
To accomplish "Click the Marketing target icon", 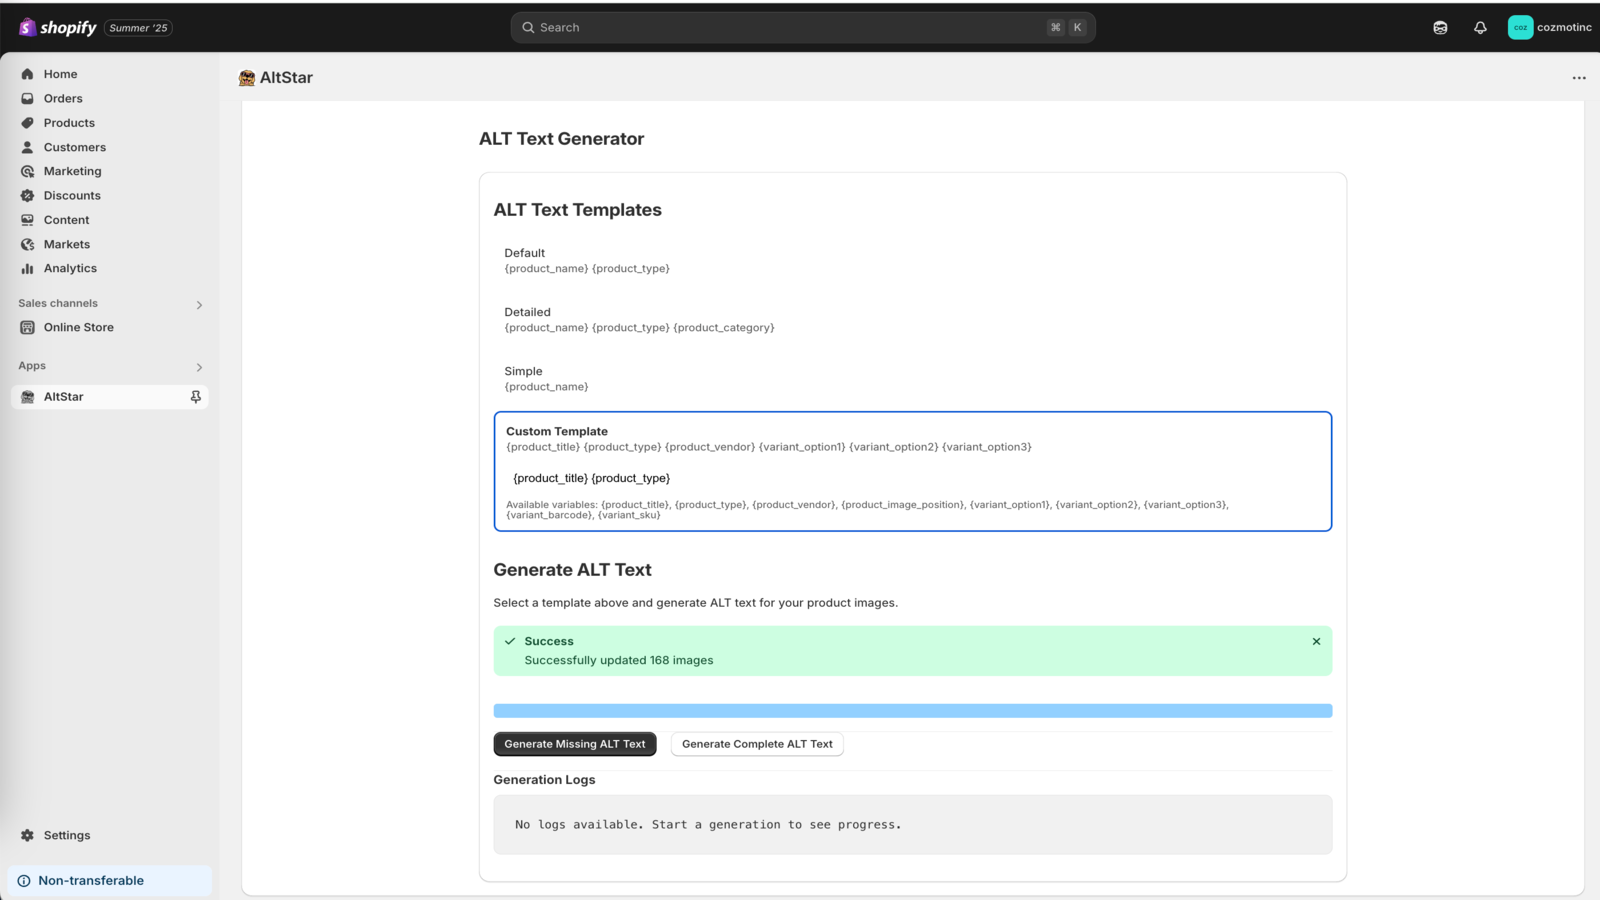I will pyautogui.click(x=27, y=171).
